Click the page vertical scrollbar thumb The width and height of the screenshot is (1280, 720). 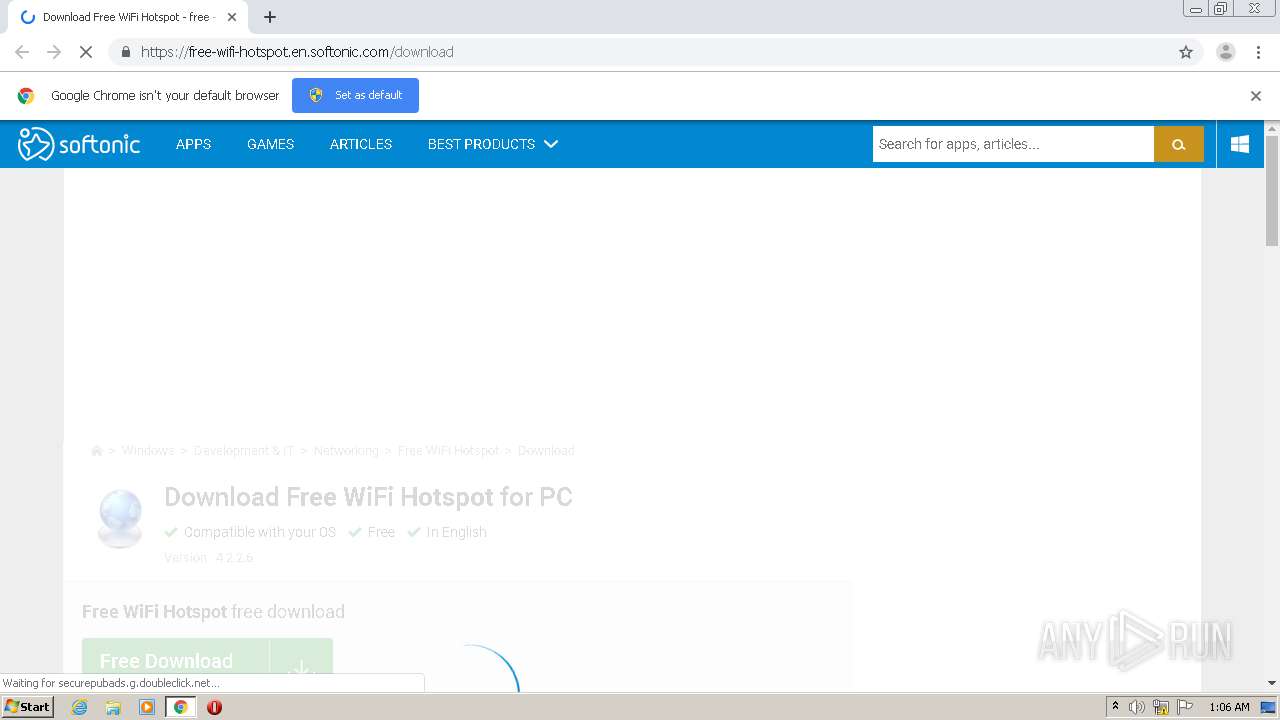[1272, 190]
